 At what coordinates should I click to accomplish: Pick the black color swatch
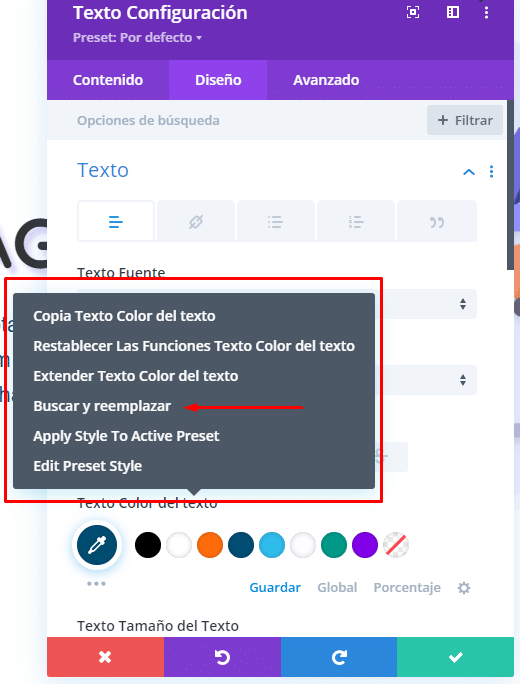148,545
